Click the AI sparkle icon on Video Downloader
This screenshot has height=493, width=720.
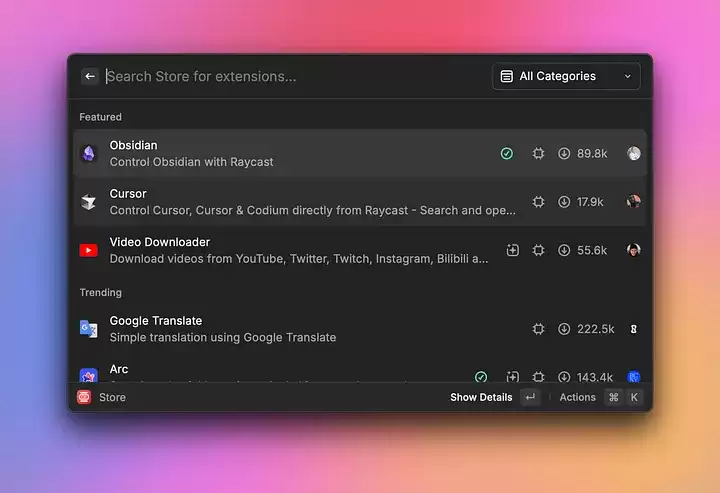pyautogui.click(x=513, y=250)
